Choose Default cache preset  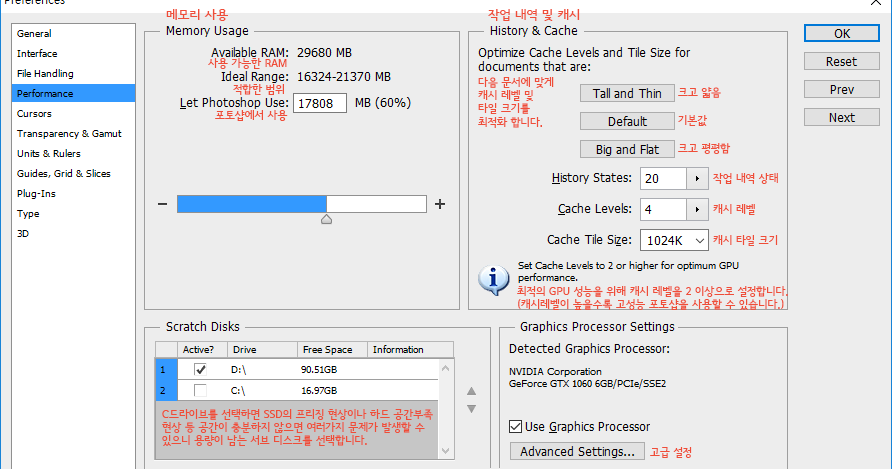pos(627,121)
